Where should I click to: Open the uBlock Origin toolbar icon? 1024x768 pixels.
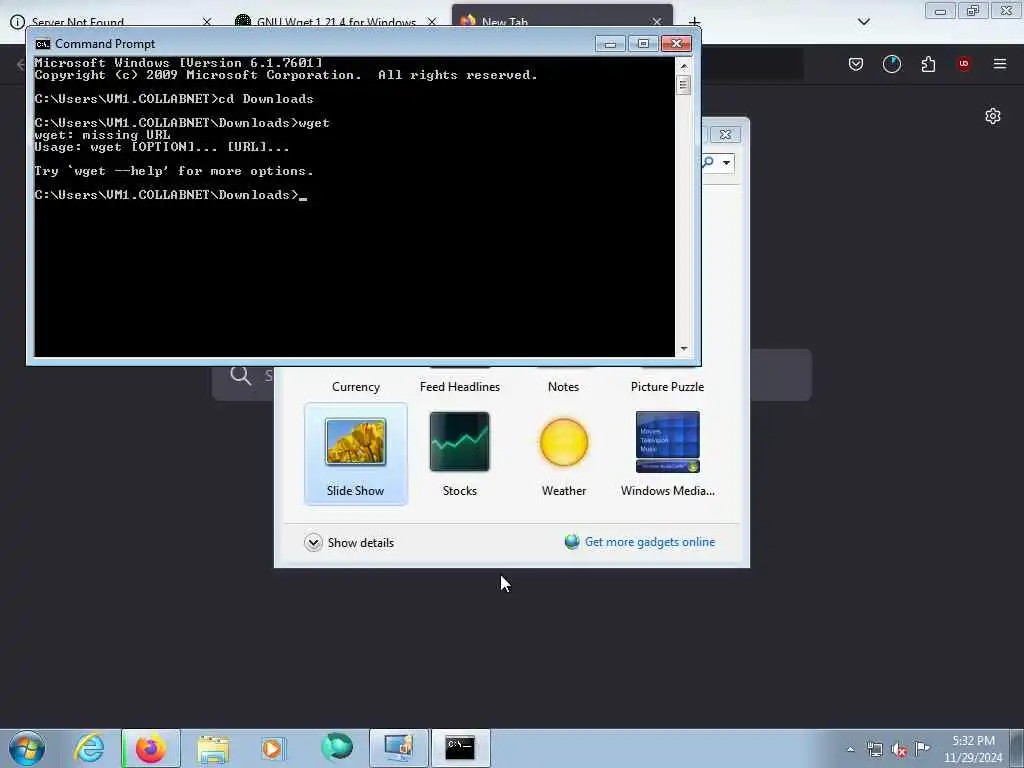[964, 63]
